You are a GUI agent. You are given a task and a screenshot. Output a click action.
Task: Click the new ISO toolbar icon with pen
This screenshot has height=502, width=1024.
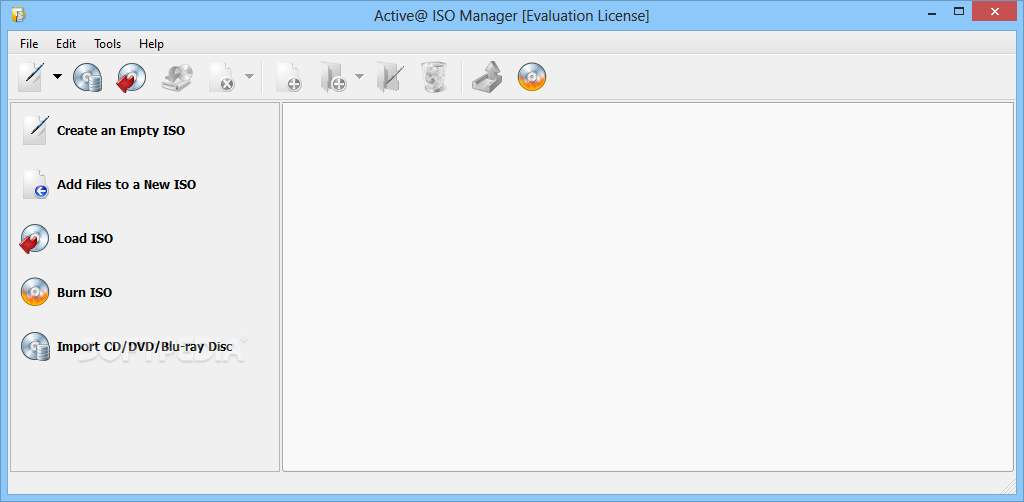(x=33, y=76)
